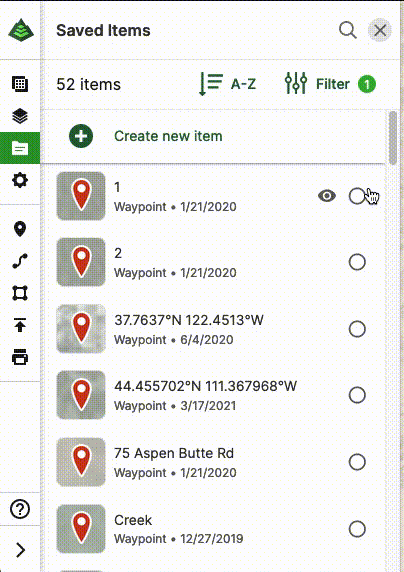Open the map layers stack icon
The image size is (404, 572).
(20, 116)
